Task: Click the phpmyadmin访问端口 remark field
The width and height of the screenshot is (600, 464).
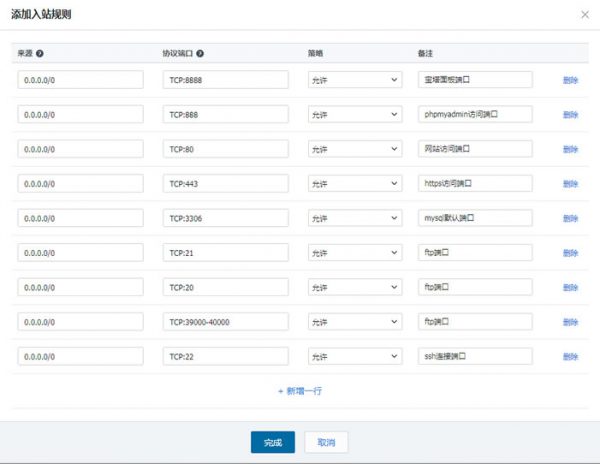Action: 475,114
